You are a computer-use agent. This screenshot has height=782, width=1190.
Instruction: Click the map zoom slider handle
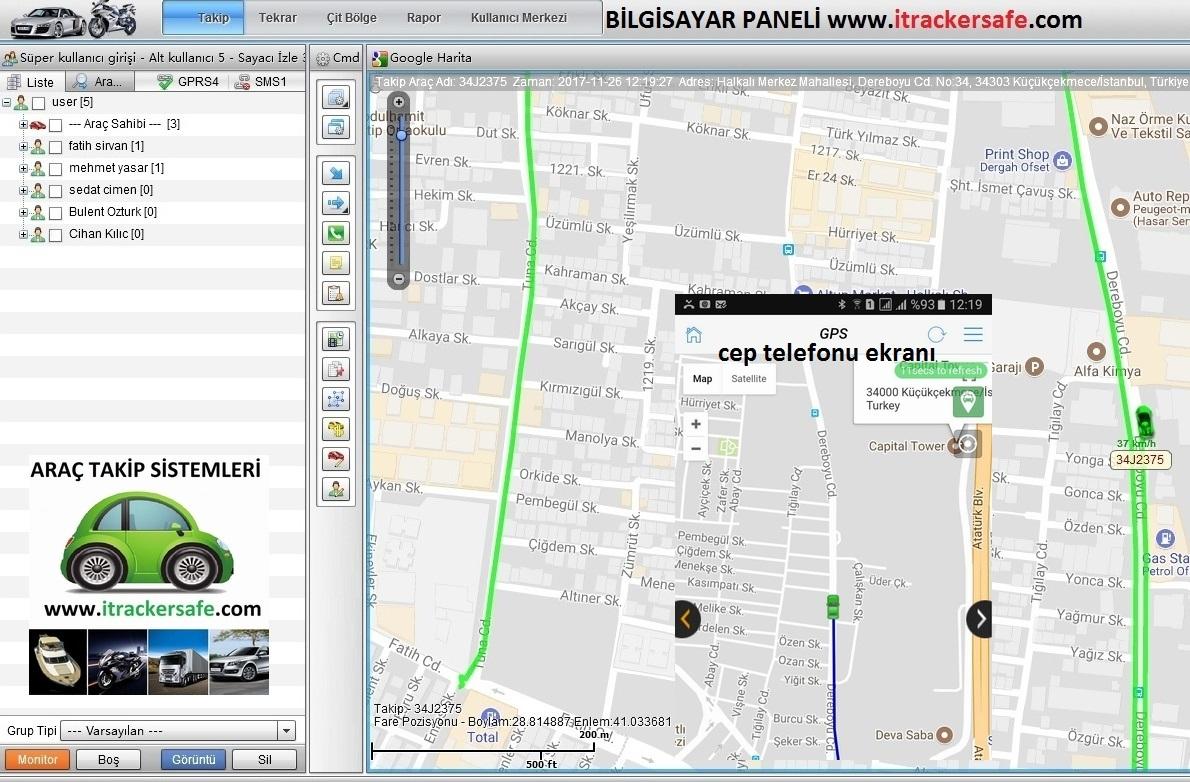[x=401, y=134]
